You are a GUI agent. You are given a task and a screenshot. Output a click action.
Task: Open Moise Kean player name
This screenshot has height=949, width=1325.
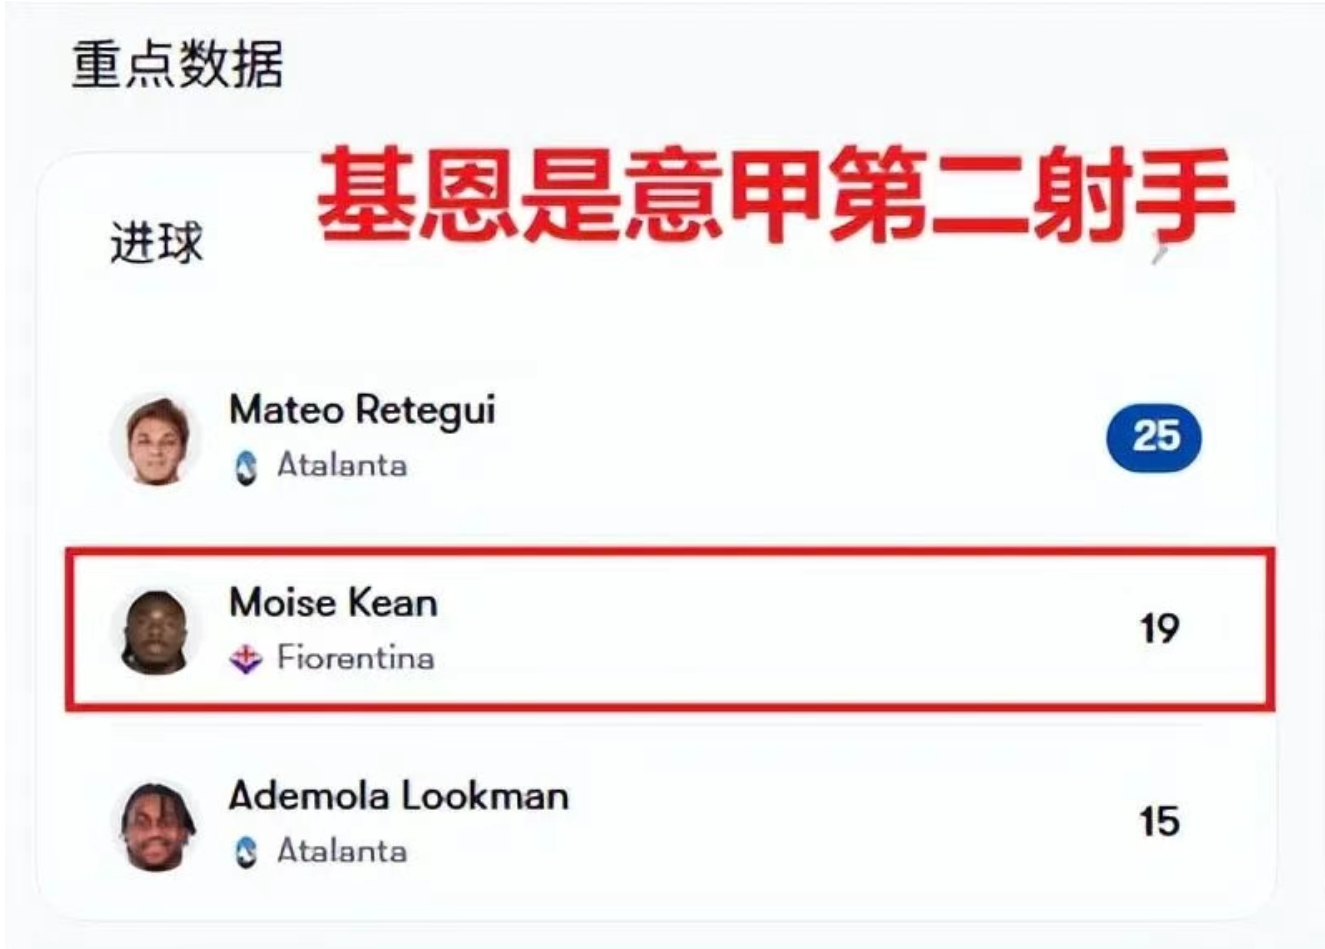click(x=333, y=603)
